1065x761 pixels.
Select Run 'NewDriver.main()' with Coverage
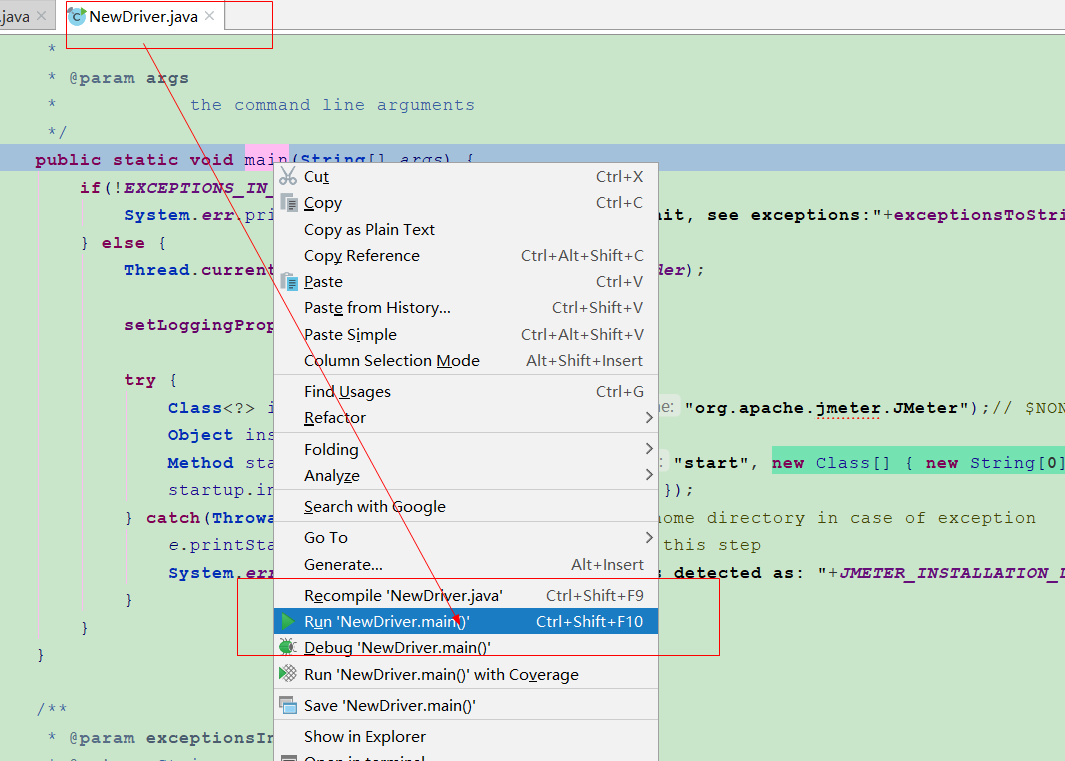point(466,674)
